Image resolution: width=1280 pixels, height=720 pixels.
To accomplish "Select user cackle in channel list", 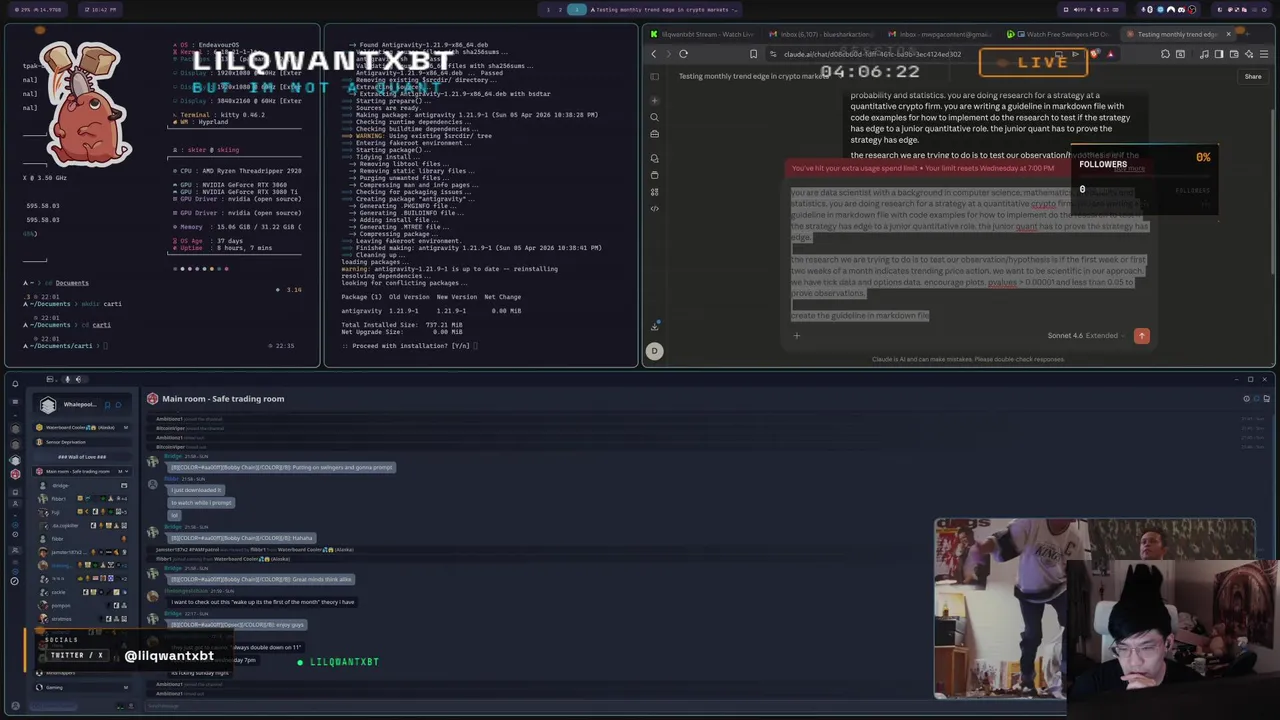I will coord(59,592).
